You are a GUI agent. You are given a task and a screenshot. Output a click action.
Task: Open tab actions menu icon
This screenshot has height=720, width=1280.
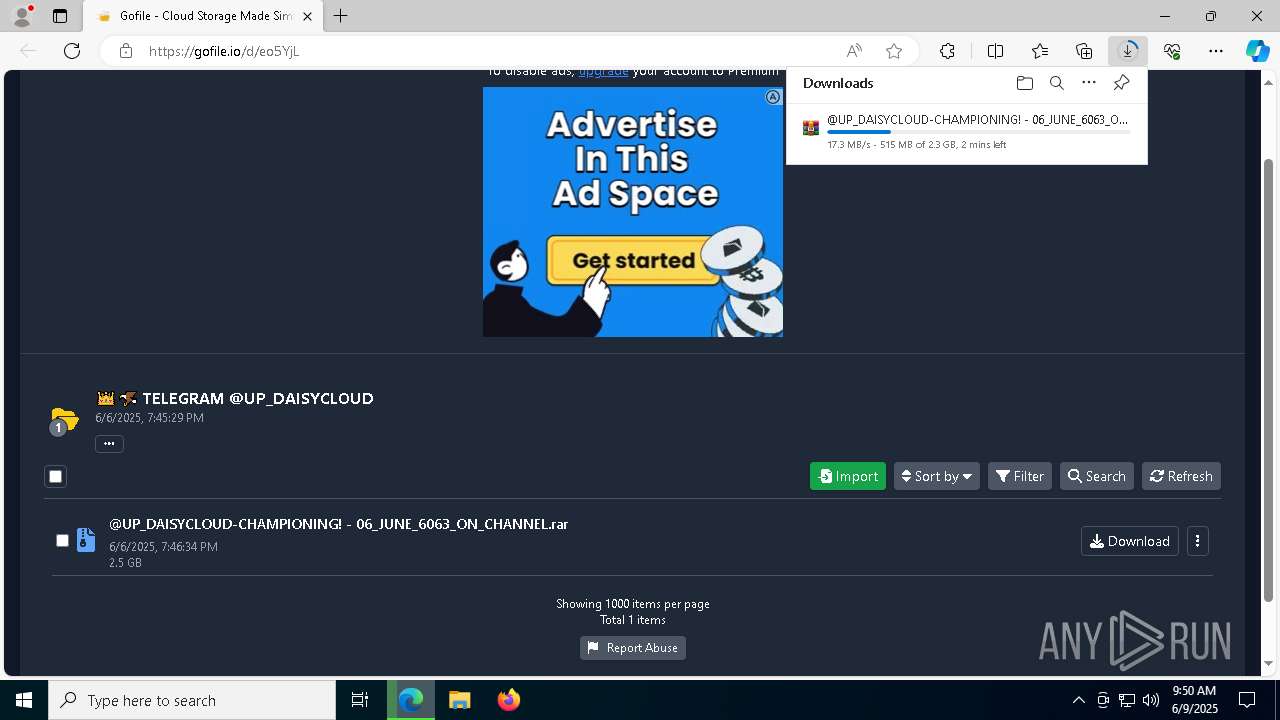coord(60,16)
